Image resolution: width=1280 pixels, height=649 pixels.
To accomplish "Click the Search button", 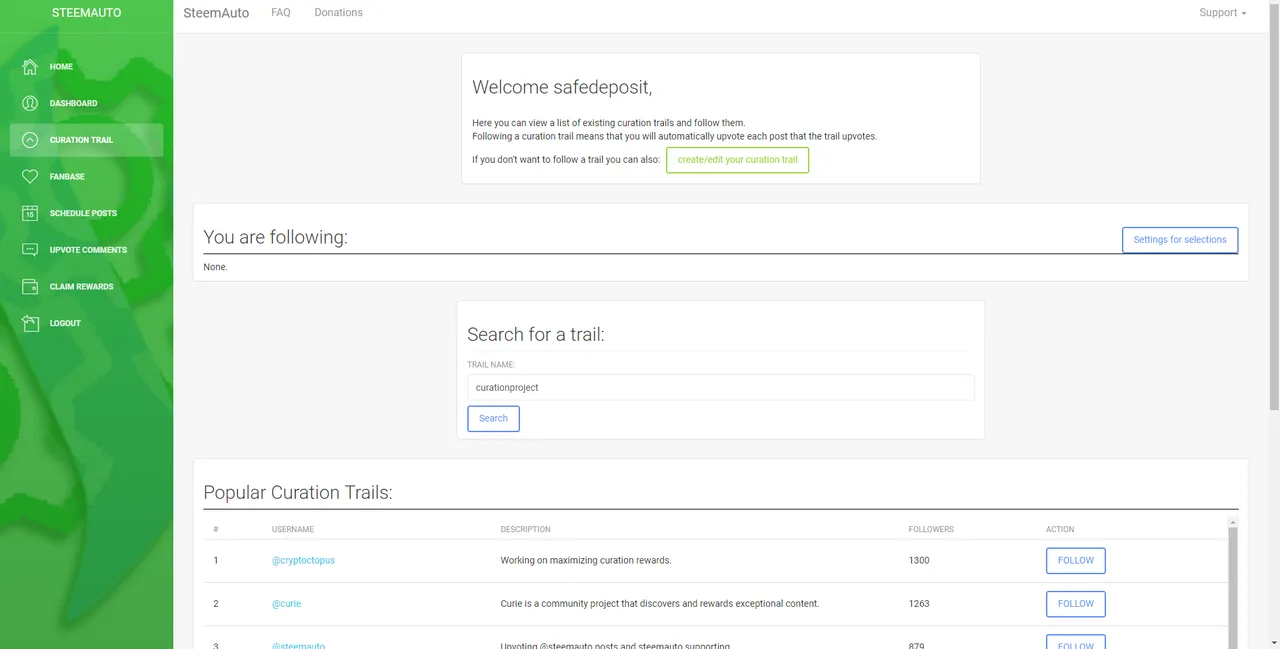I will [493, 418].
